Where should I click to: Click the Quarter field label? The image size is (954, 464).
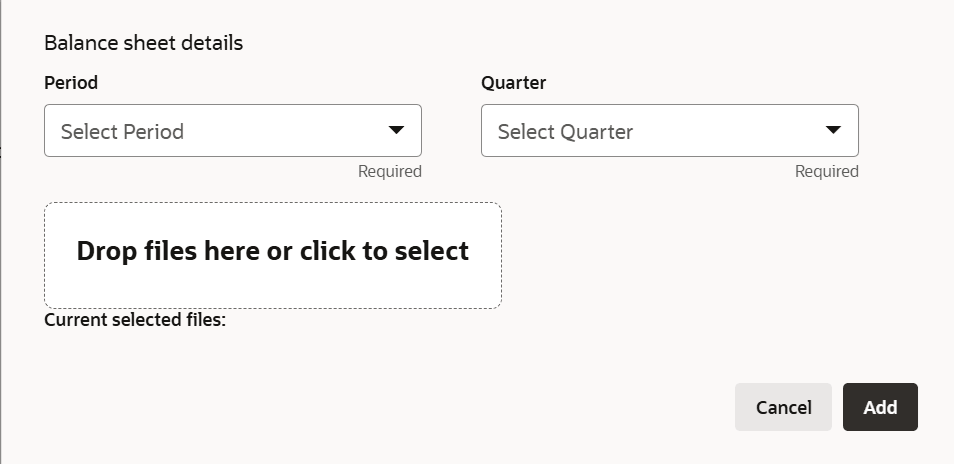coord(513,83)
